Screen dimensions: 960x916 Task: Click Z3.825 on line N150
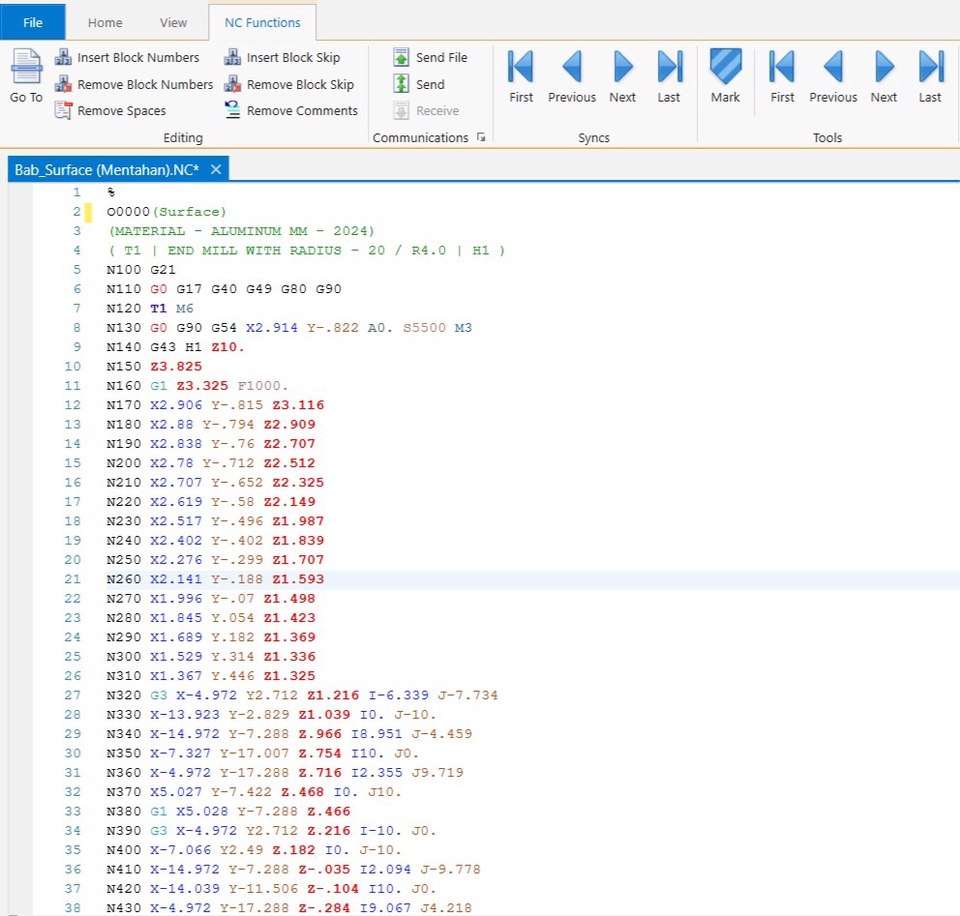(176, 366)
